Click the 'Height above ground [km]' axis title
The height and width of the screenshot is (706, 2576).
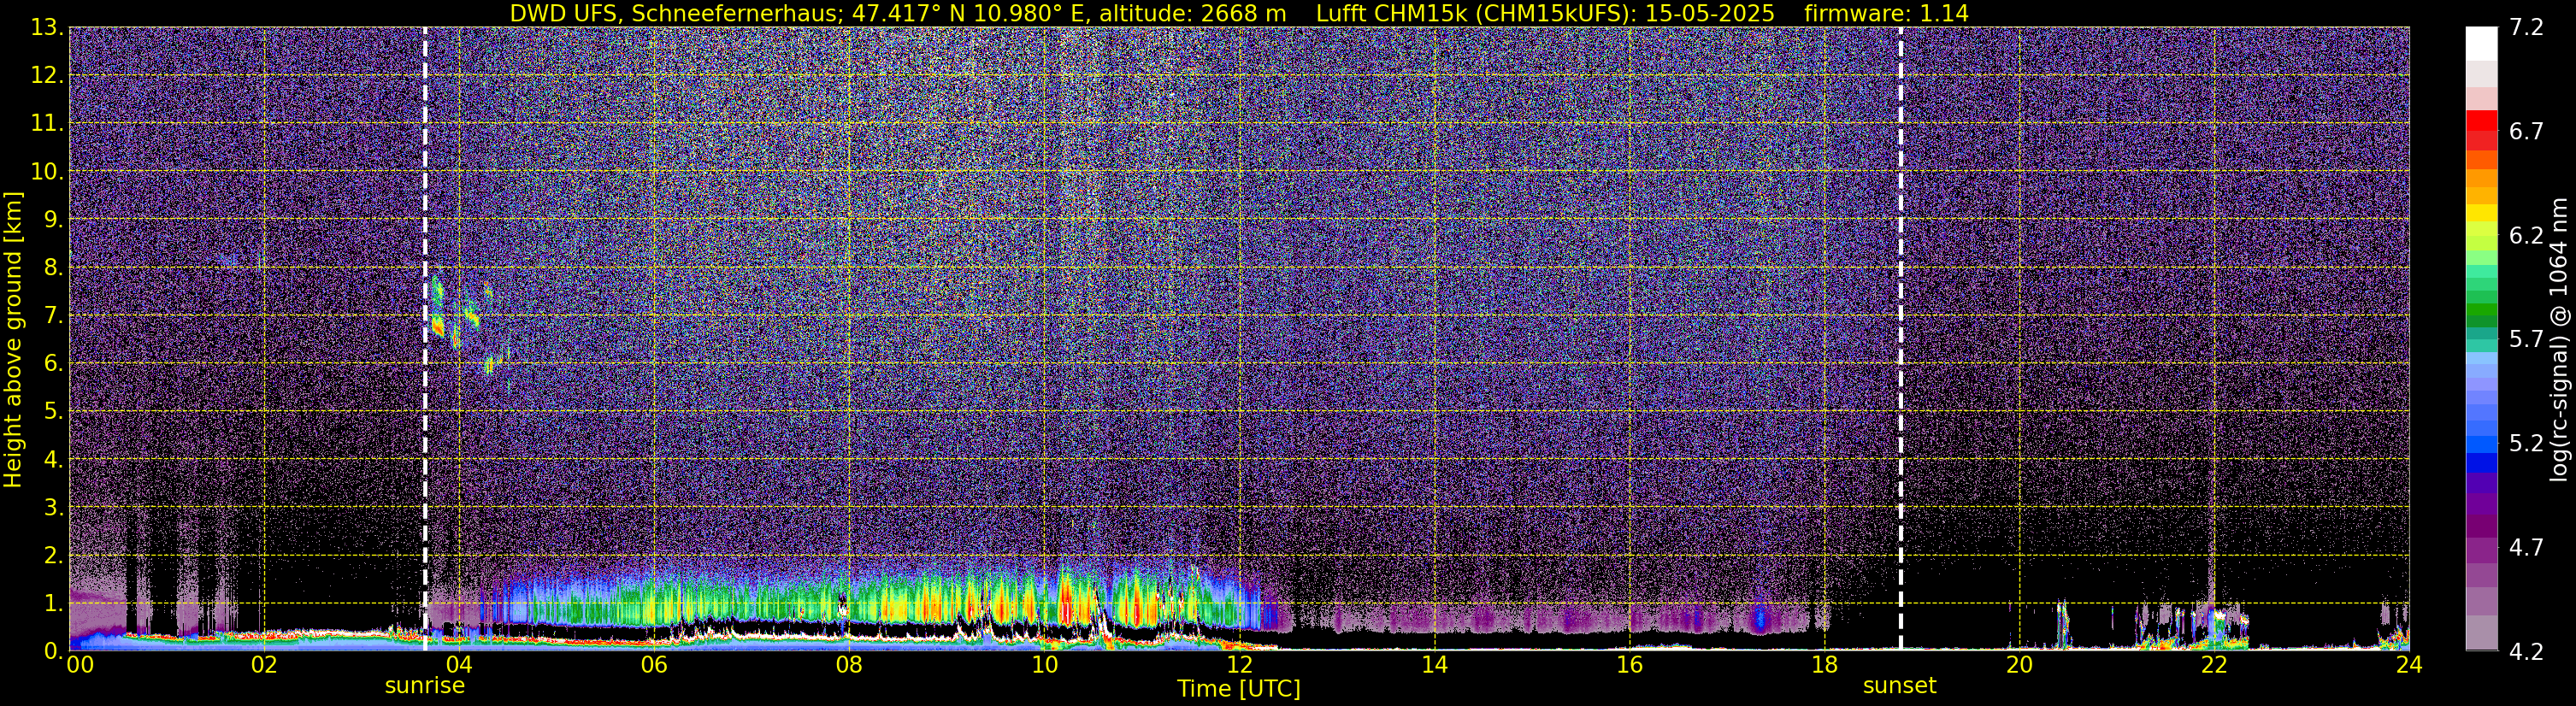coord(13,340)
